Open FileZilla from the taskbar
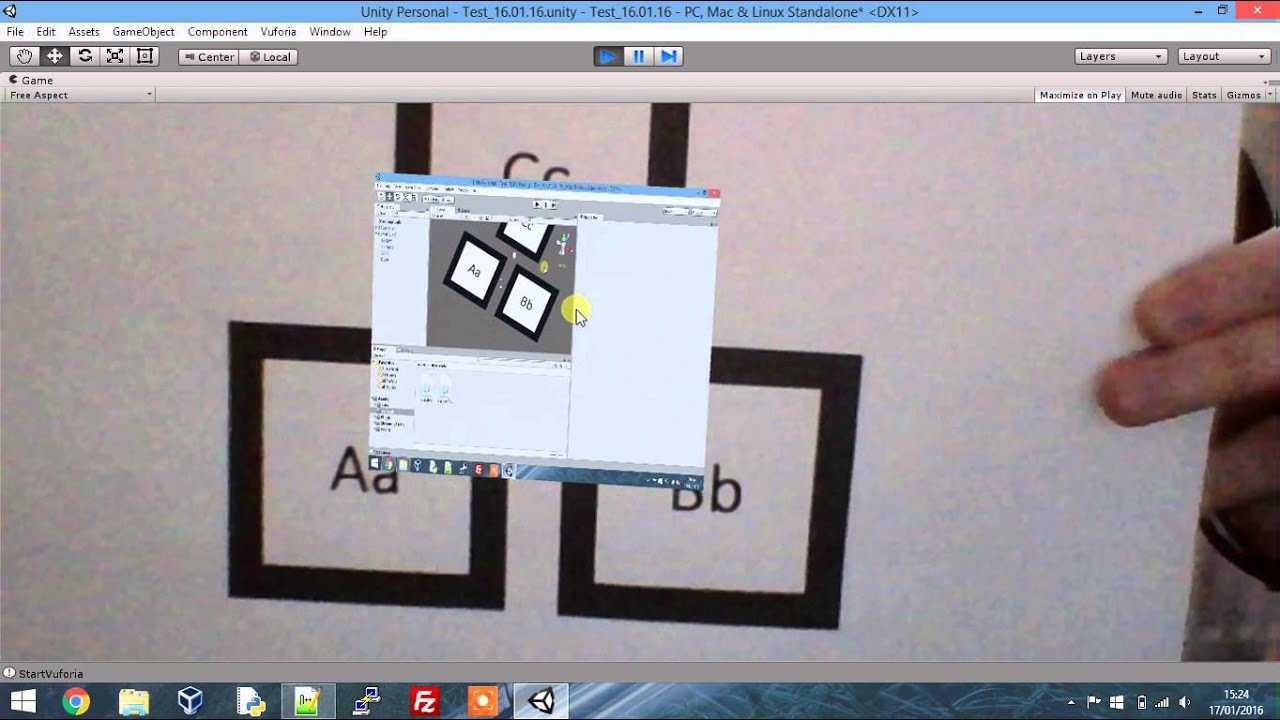The width and height of the screenshot is (1280, 720). tap(424, 702)
